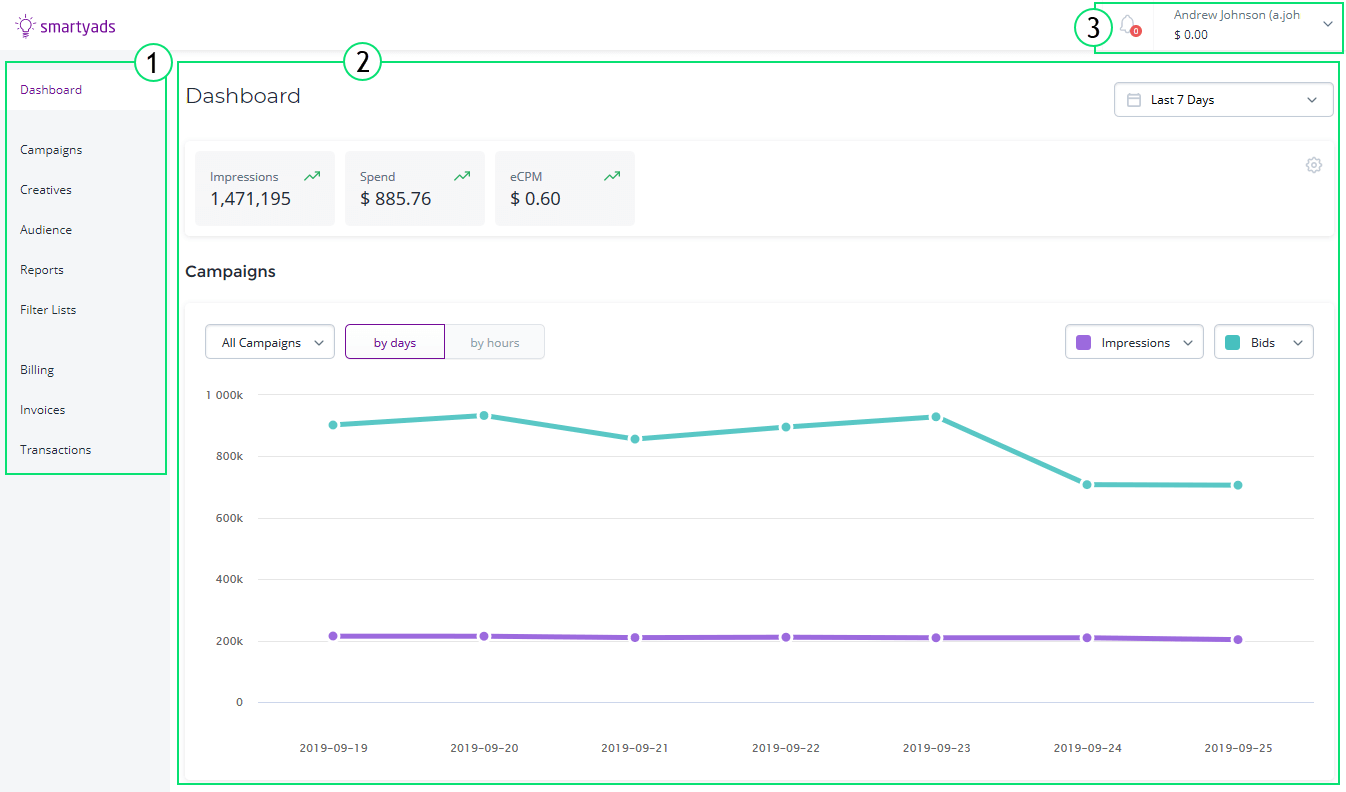
Task: Open Reports from the sidebar
Action: click(42, 270)
